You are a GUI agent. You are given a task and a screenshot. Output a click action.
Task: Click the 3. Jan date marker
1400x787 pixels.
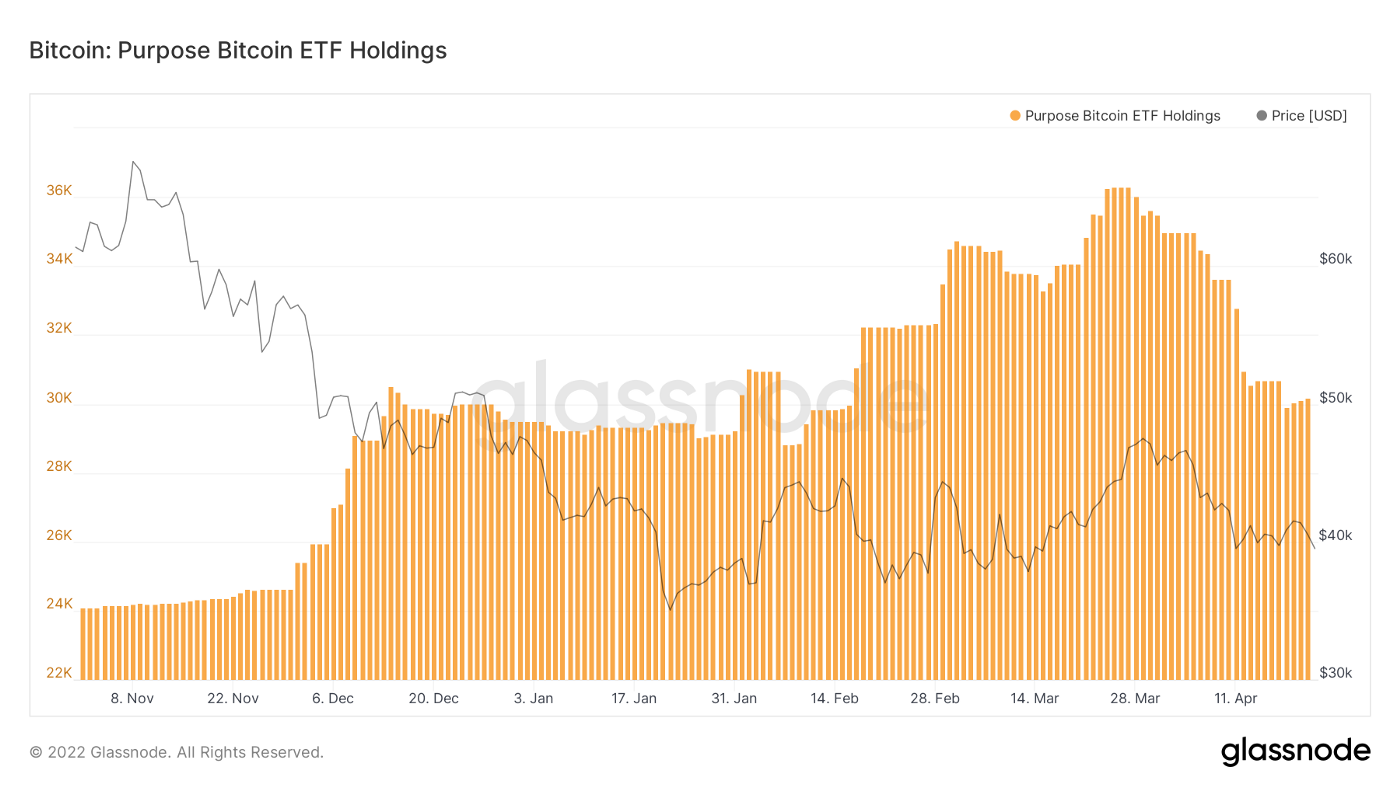(x=533, y=698)
